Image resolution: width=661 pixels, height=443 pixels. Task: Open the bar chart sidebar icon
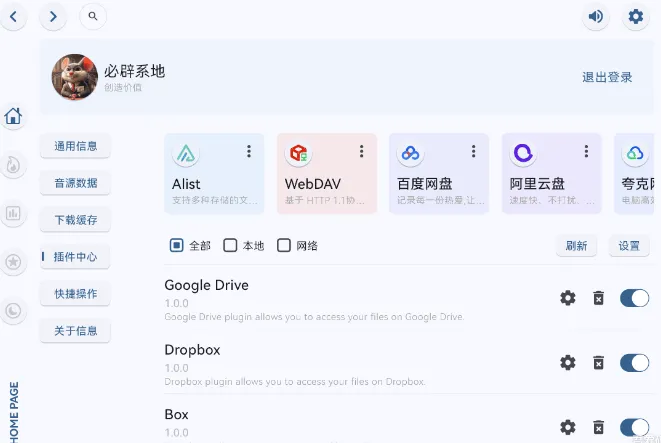13,213
